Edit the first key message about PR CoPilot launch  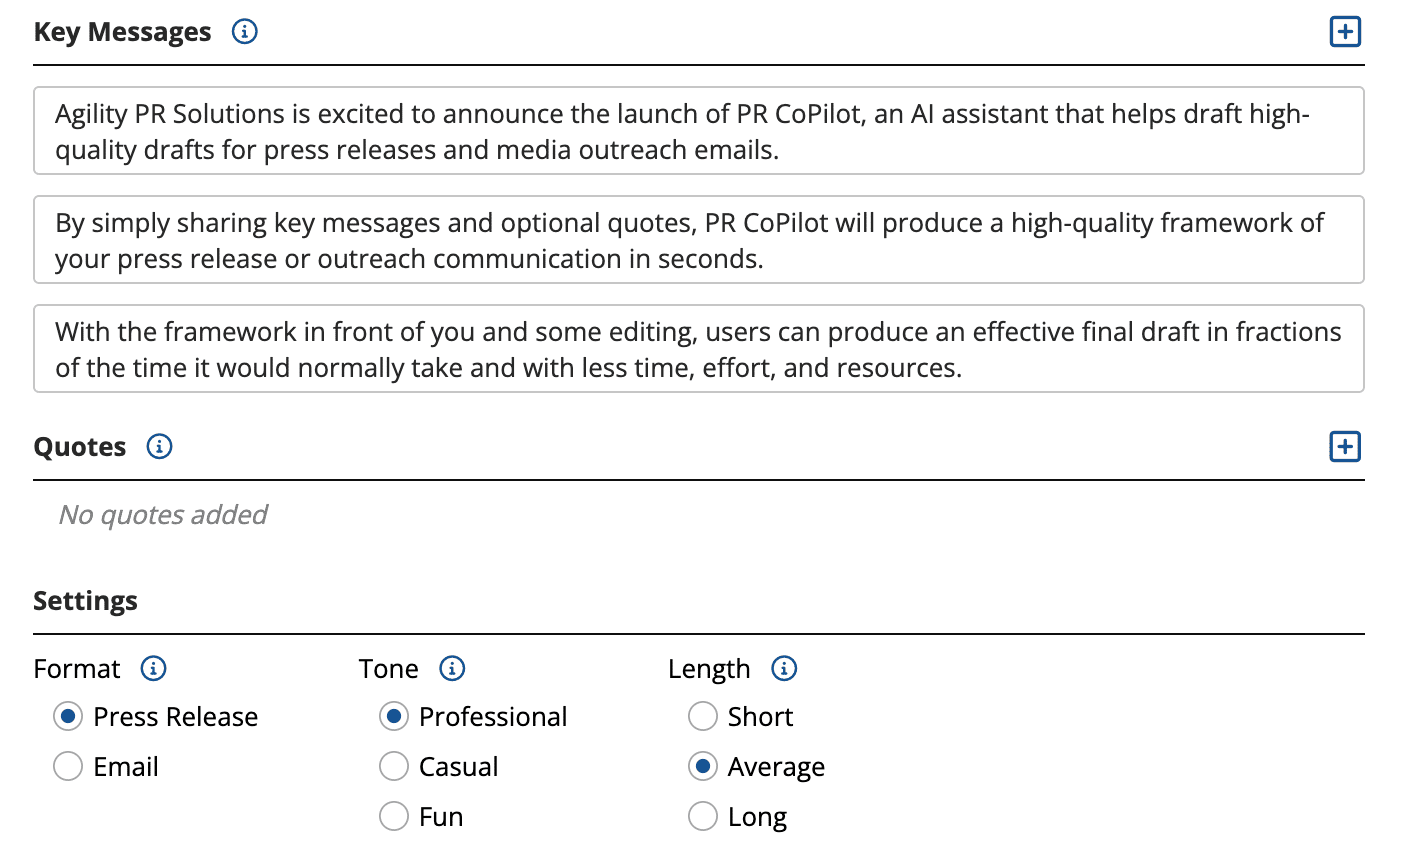tap(698, 131)
